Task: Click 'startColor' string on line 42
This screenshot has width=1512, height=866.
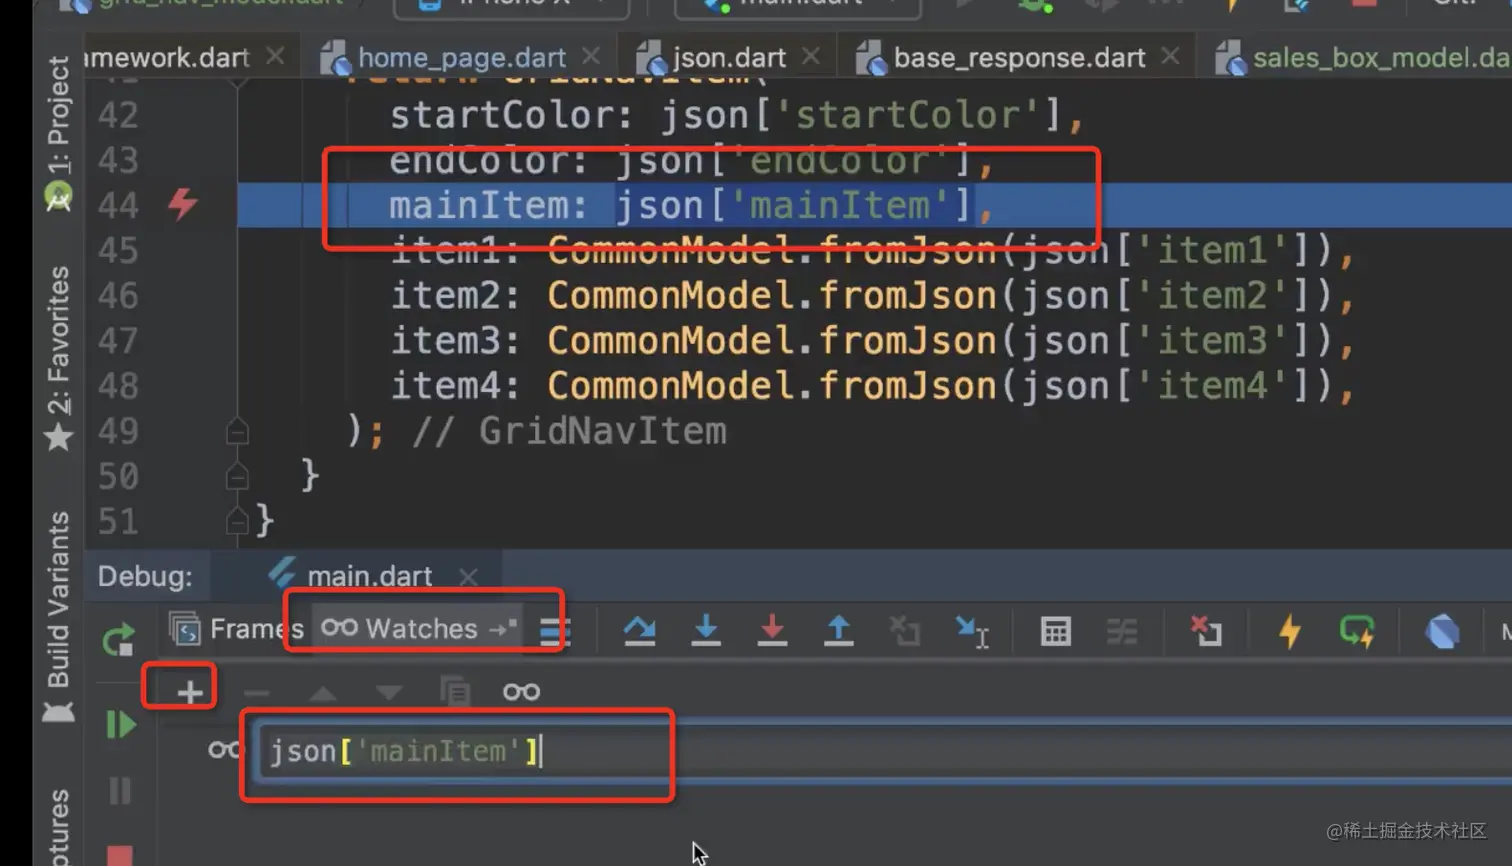Action: point(907,115)
